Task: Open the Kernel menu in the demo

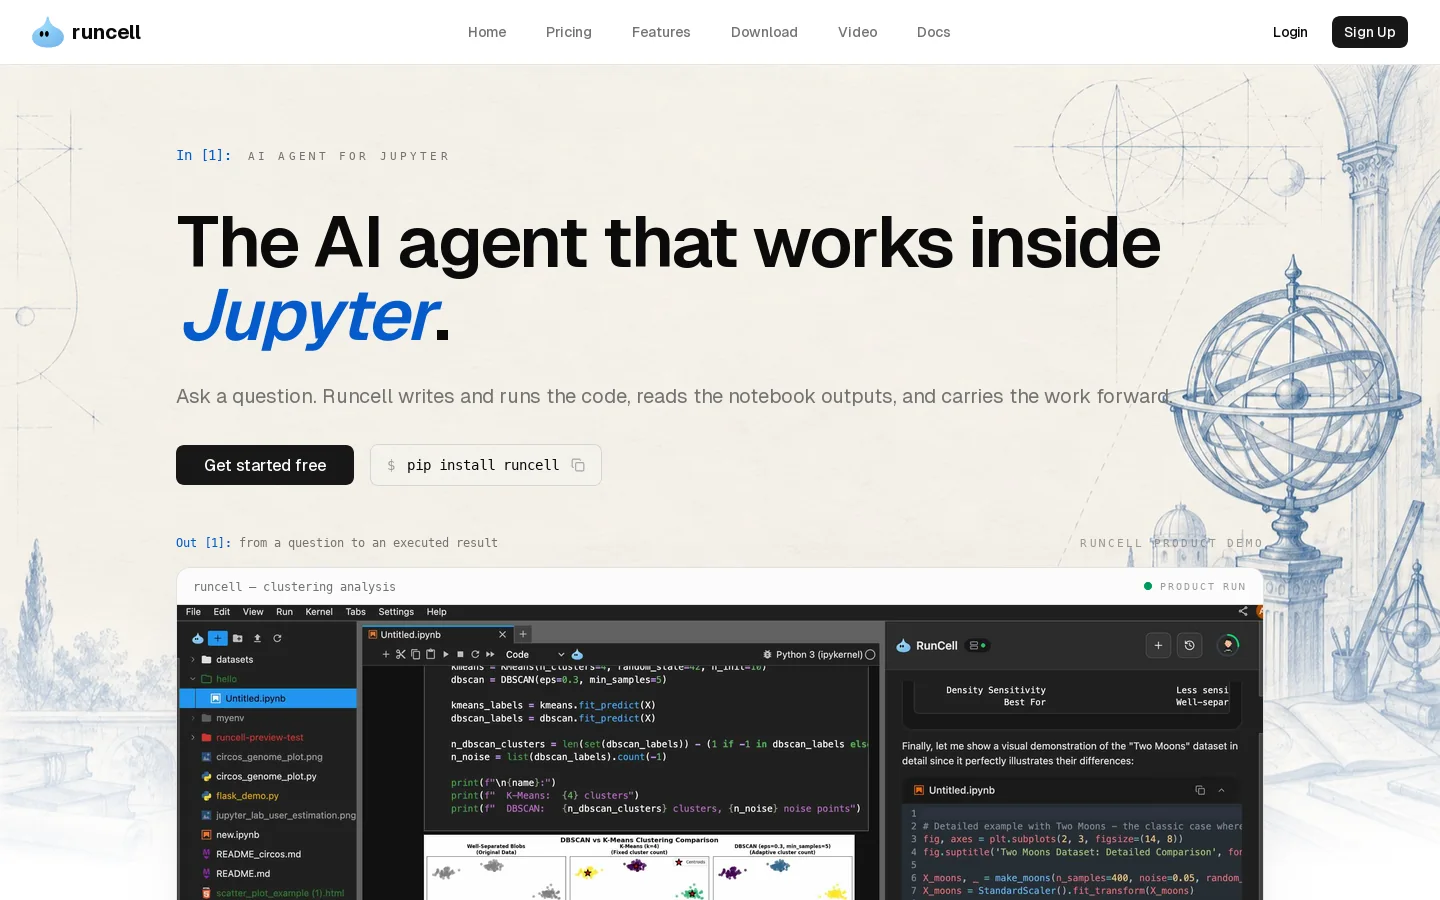Action: point(319,612)
